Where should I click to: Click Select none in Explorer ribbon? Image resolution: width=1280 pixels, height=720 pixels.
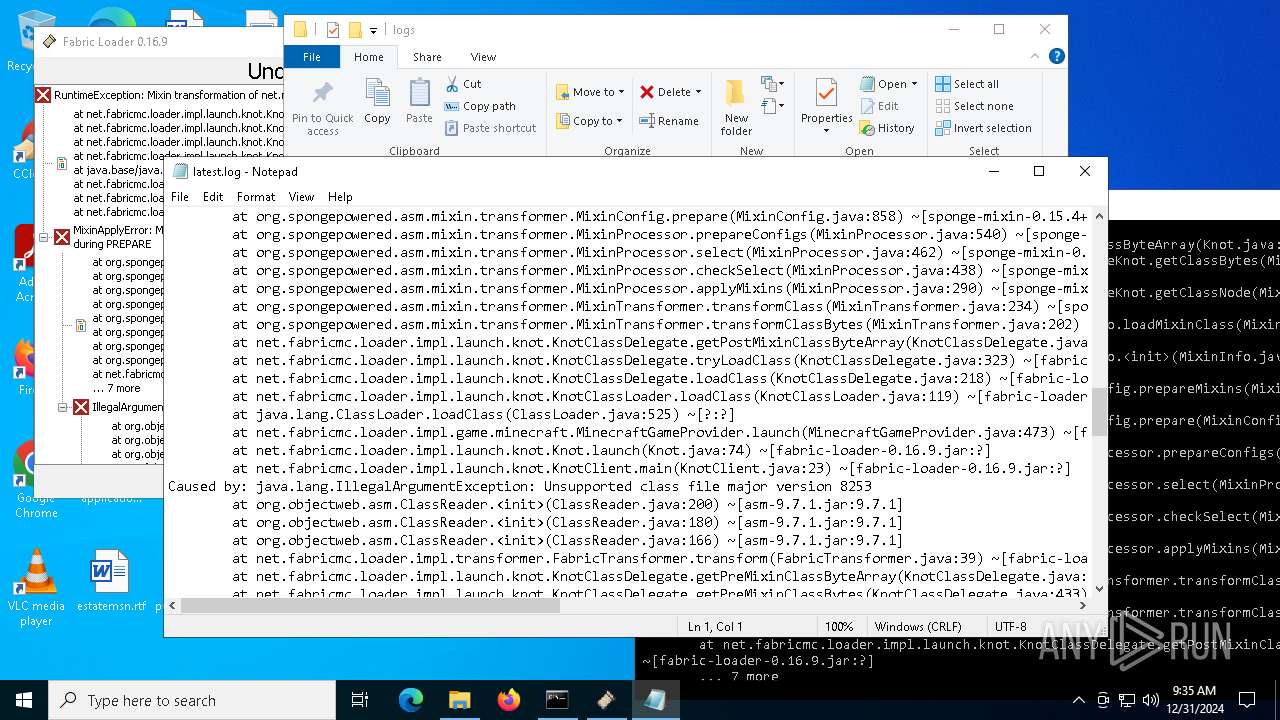974,106
